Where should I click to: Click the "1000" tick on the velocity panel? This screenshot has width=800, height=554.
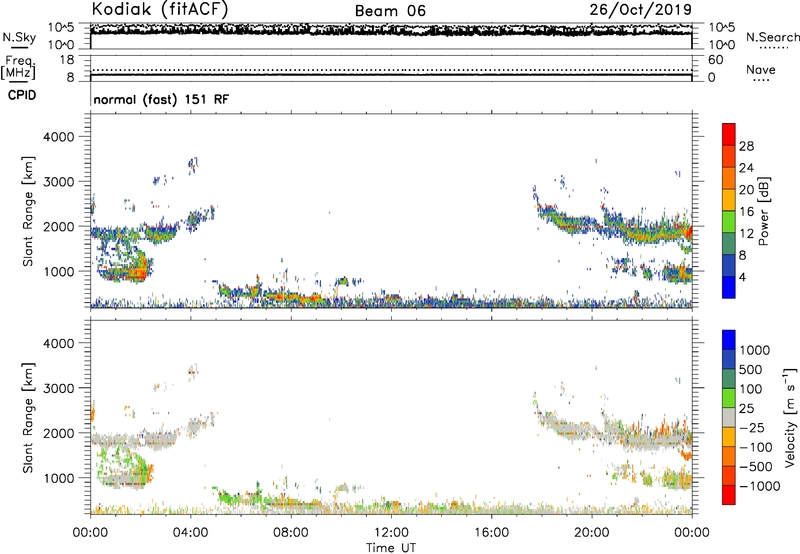59,478
